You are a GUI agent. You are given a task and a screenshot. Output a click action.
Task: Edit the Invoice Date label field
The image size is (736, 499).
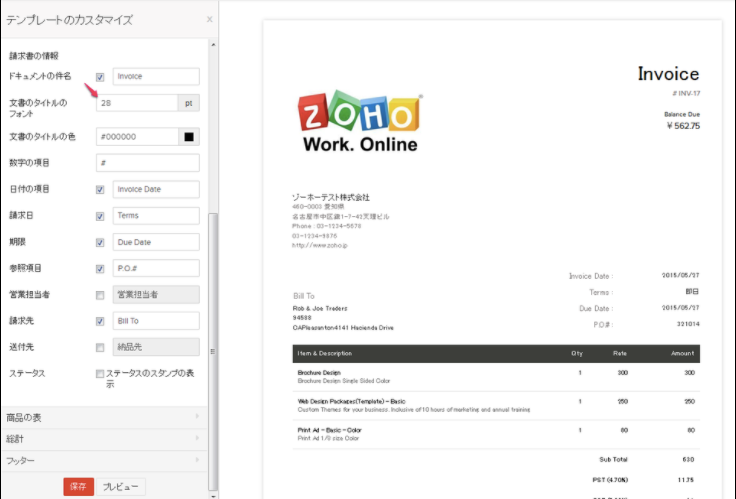[x=156, y=189]
